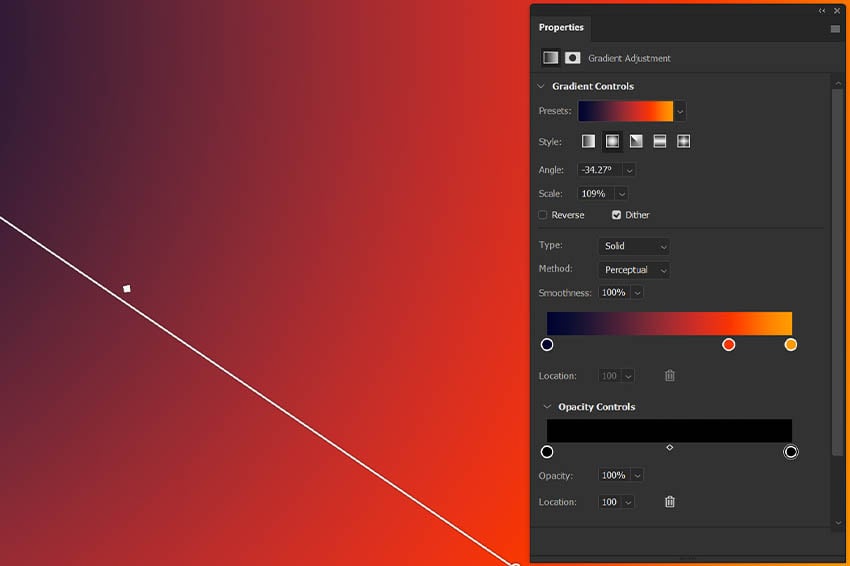The height and width of the screenshot is (566, 850).
Task: Disable the Dither checkbox
Action: coord(616,215)
